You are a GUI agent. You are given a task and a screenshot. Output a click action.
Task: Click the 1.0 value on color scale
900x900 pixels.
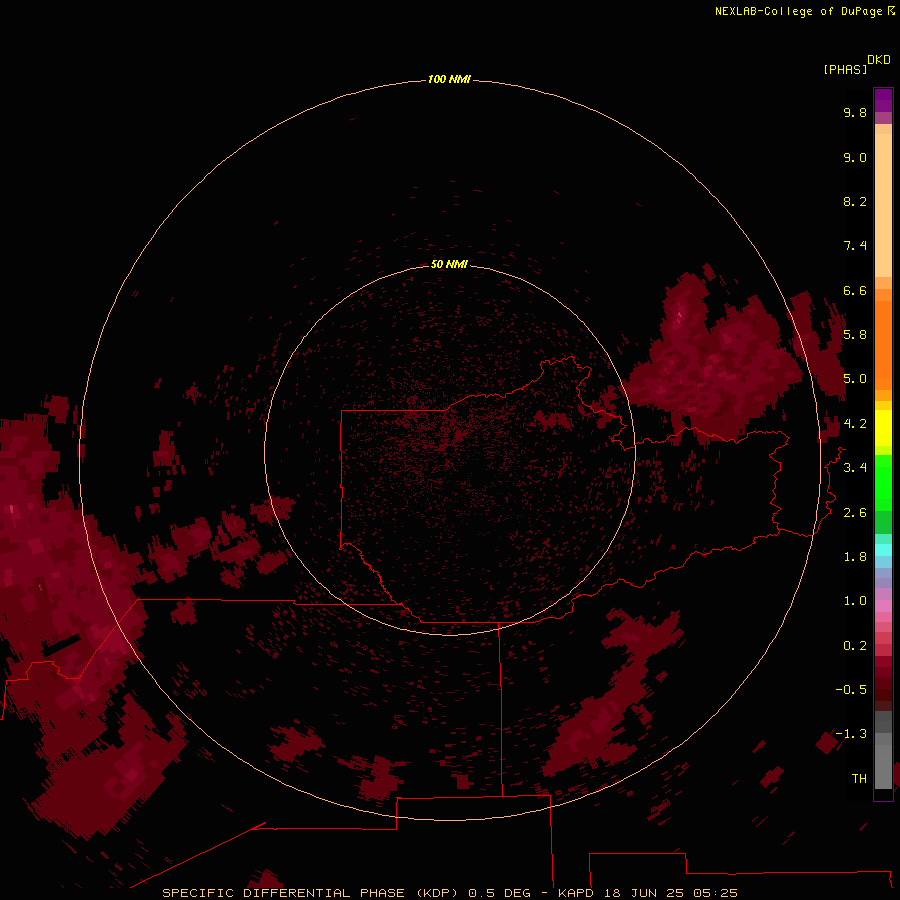[x=855, y=601]
